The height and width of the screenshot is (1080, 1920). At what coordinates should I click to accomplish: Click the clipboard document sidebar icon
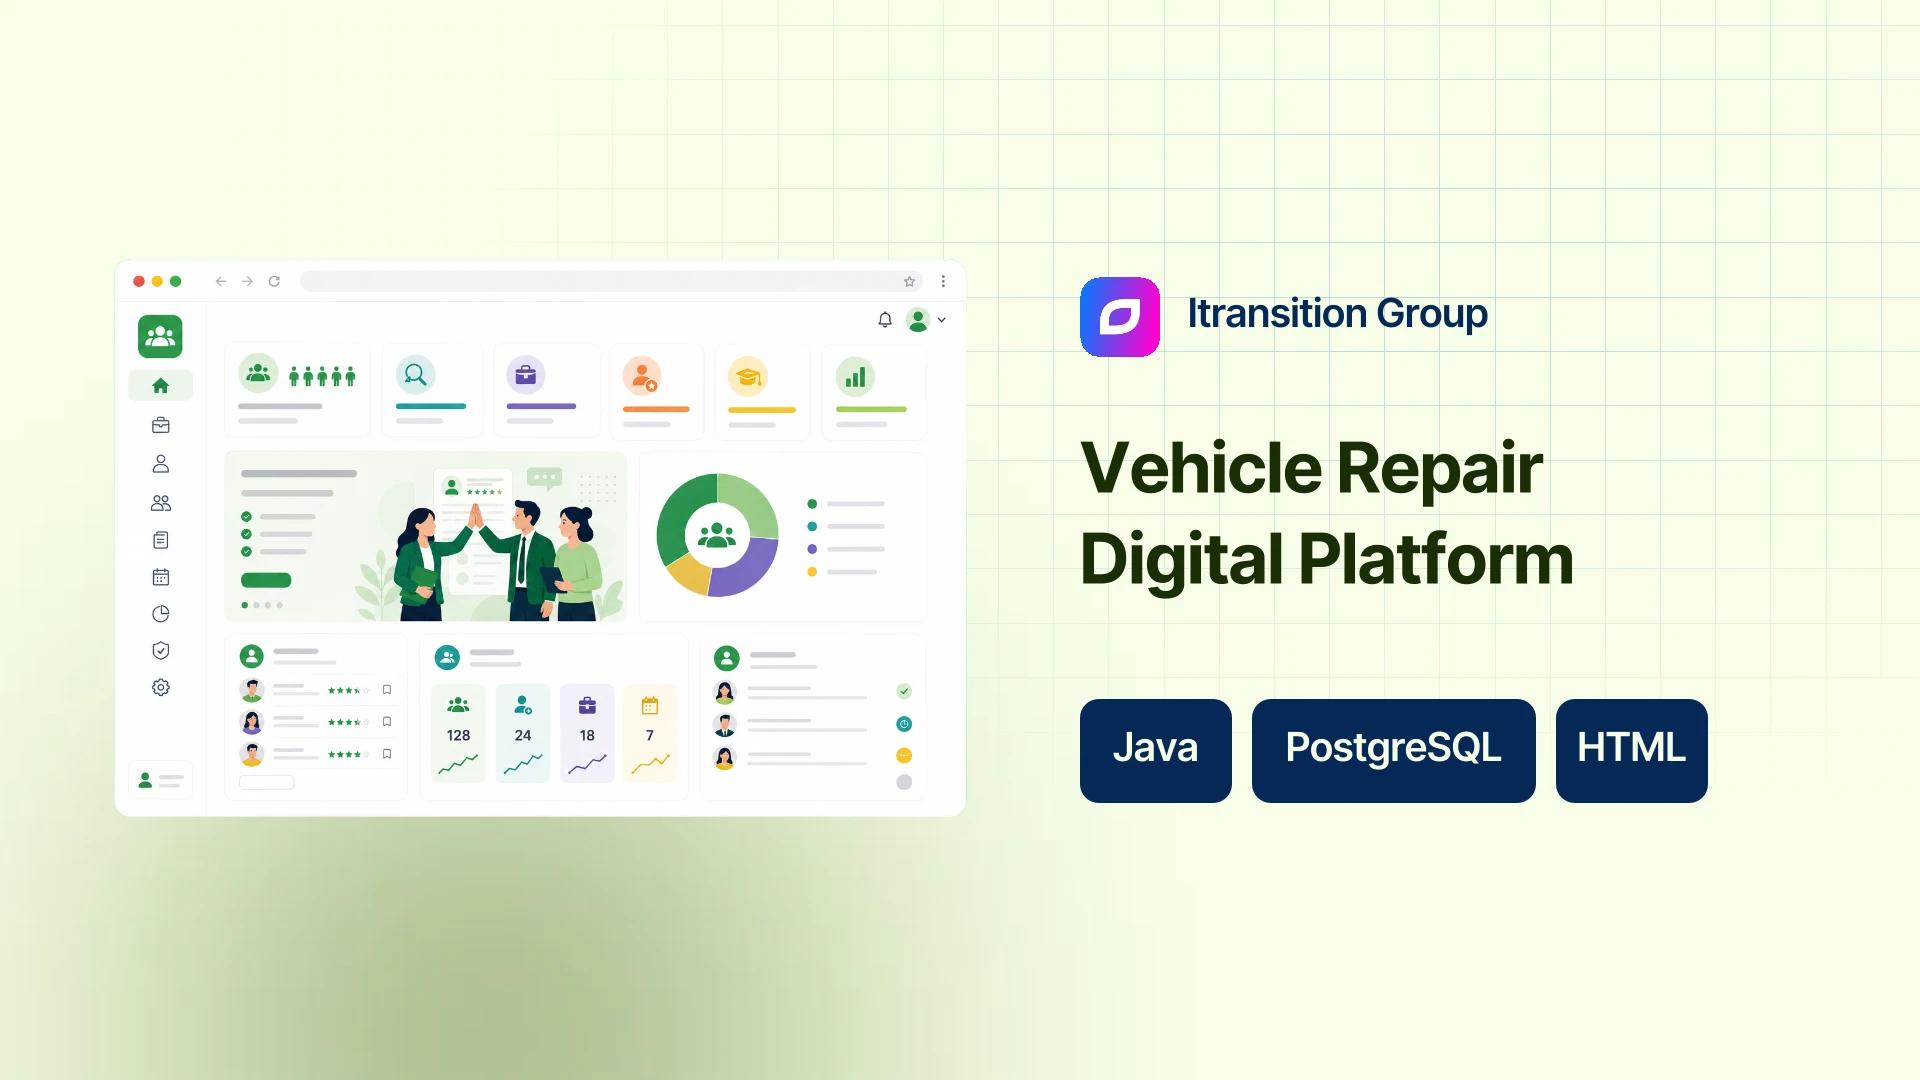[x=160, y=540]
